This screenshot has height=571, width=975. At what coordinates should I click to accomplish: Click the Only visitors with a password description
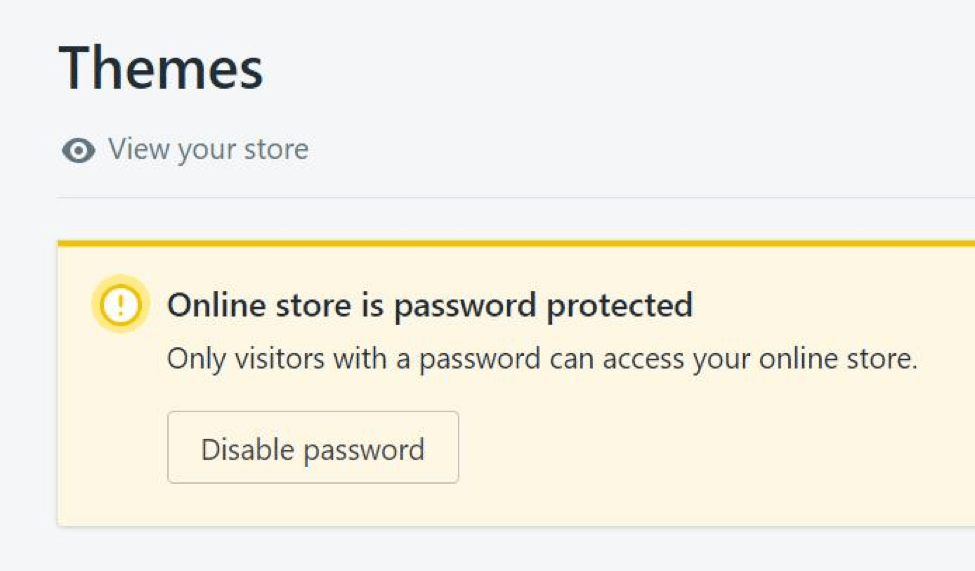542,359
